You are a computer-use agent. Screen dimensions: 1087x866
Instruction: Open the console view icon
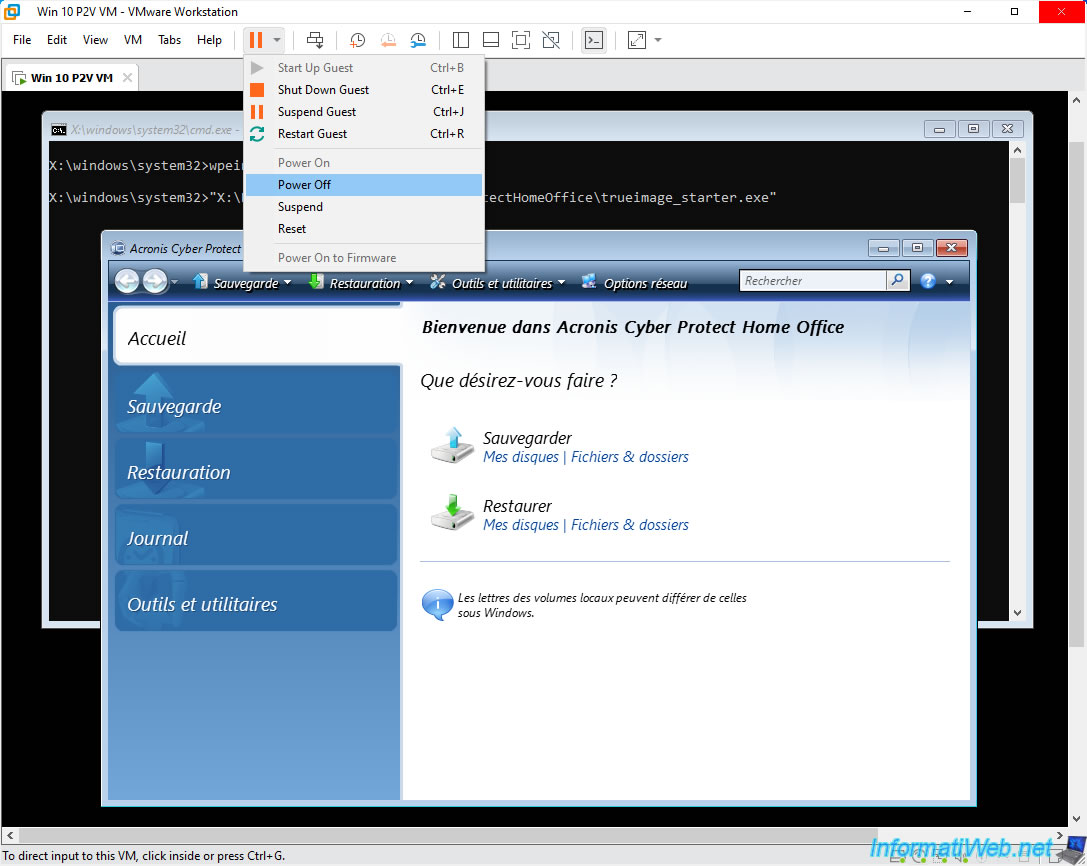point(594,40)
